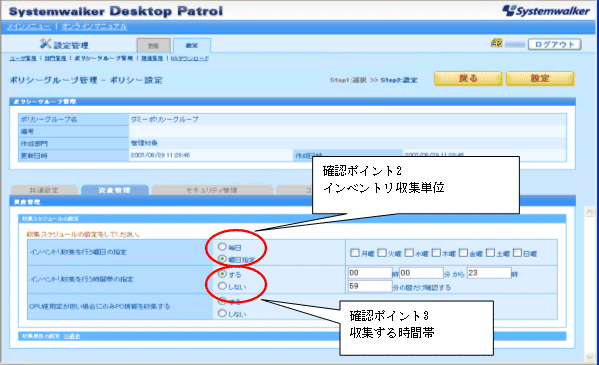599x365 pixels.
Task: Click the インベントリ収集を行う曜日の指定 label
Action: 78,252
